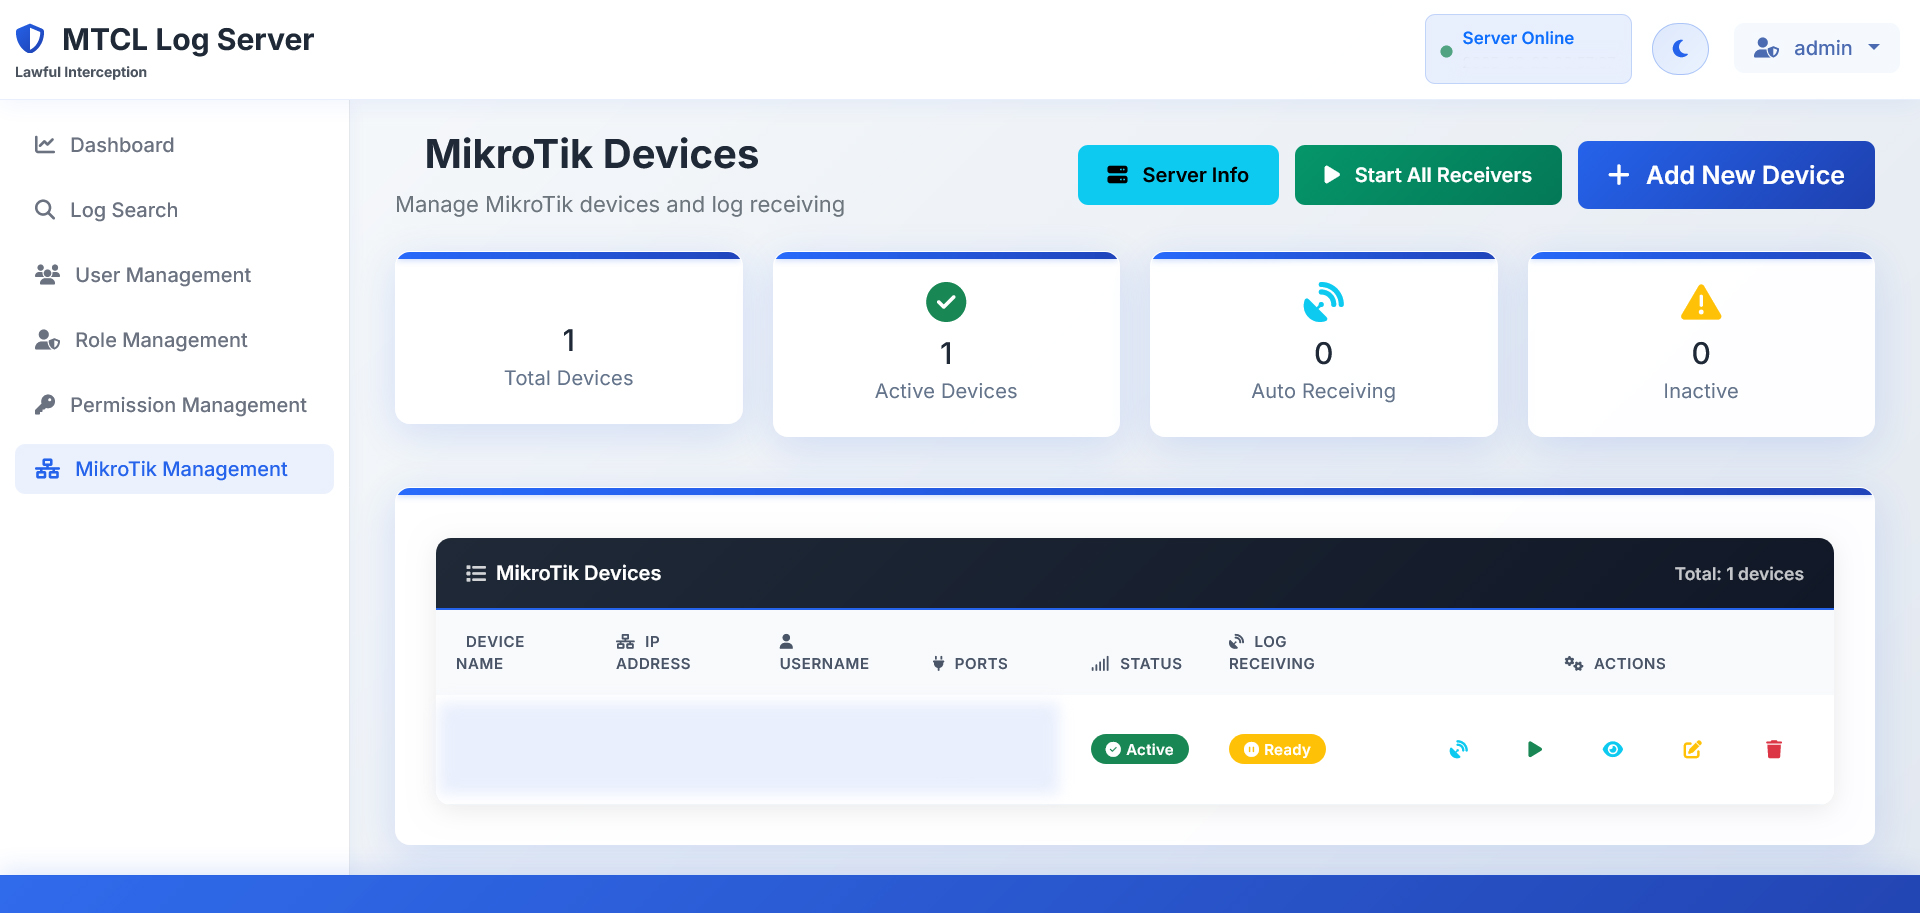1920x913 pixels.
Task: Click the auto-receiving satellite icon in device row
Action: tap(1459, 749)
